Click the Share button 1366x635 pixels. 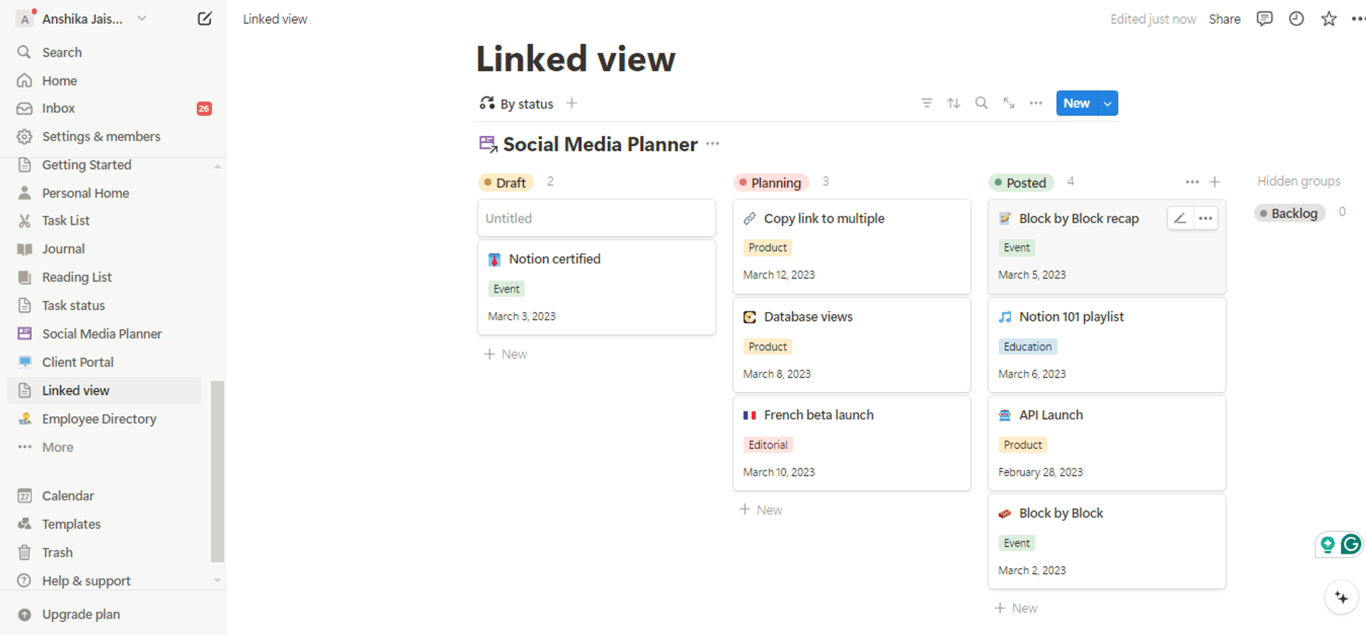pyautogui.click(x=1224, y=19)
